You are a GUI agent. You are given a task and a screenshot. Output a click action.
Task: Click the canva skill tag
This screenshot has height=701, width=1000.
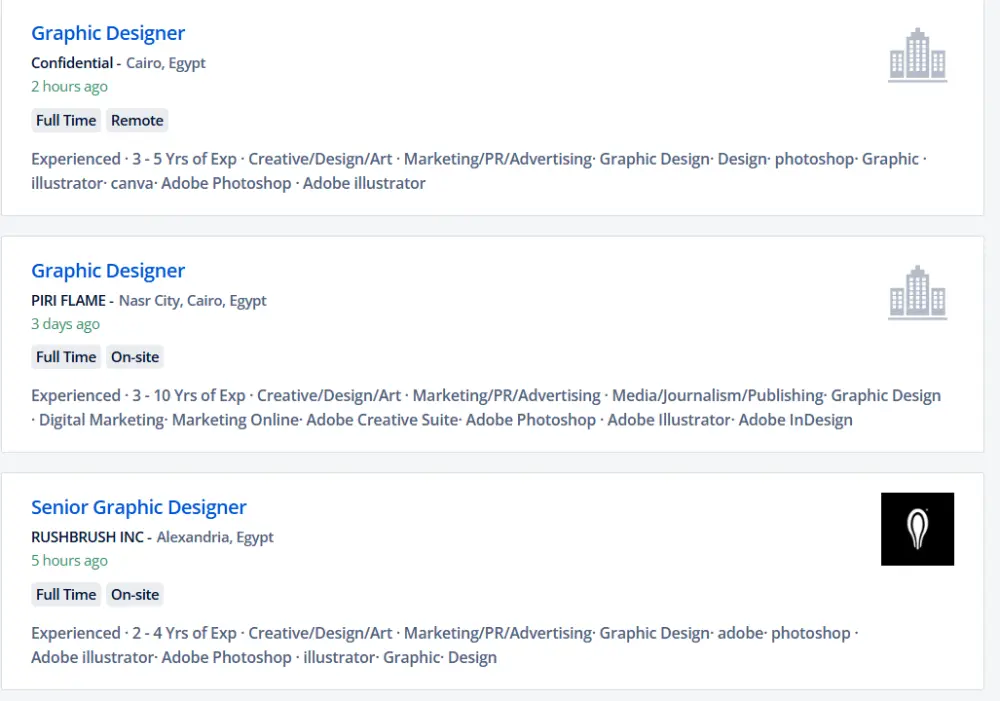pyautogui.click(x=131, y=184)
